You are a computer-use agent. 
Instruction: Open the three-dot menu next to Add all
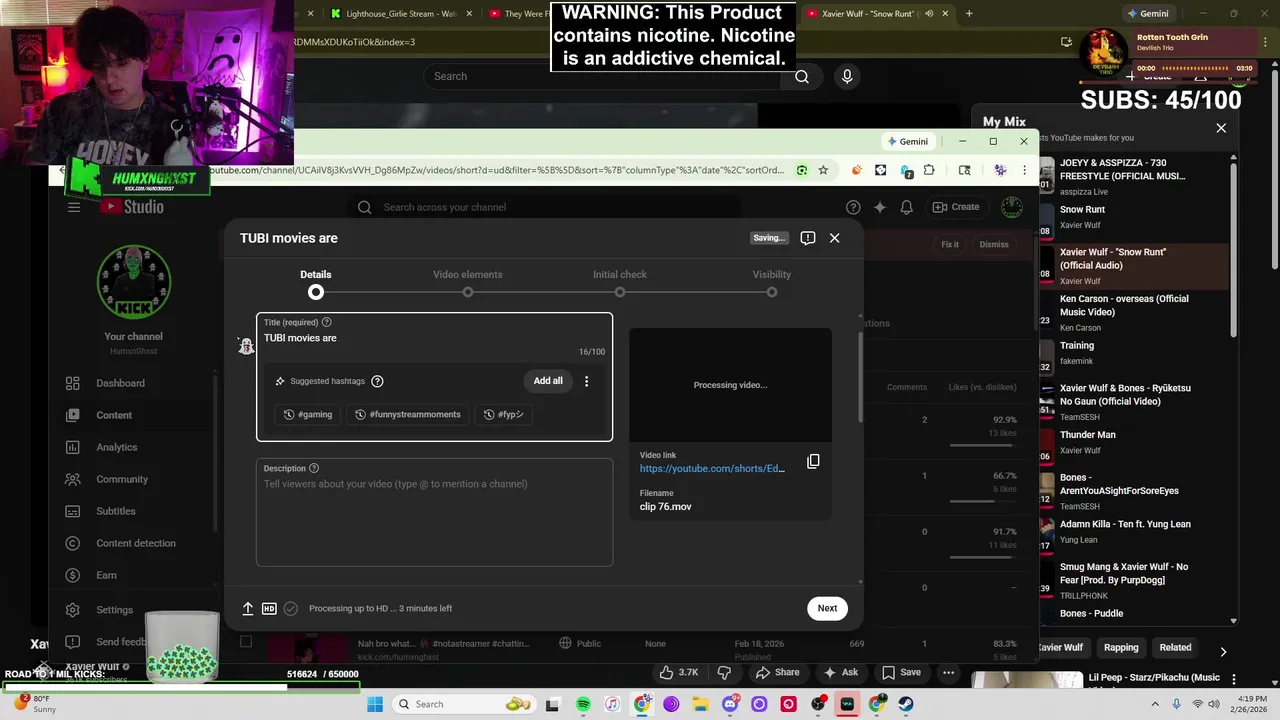(586, 381)
